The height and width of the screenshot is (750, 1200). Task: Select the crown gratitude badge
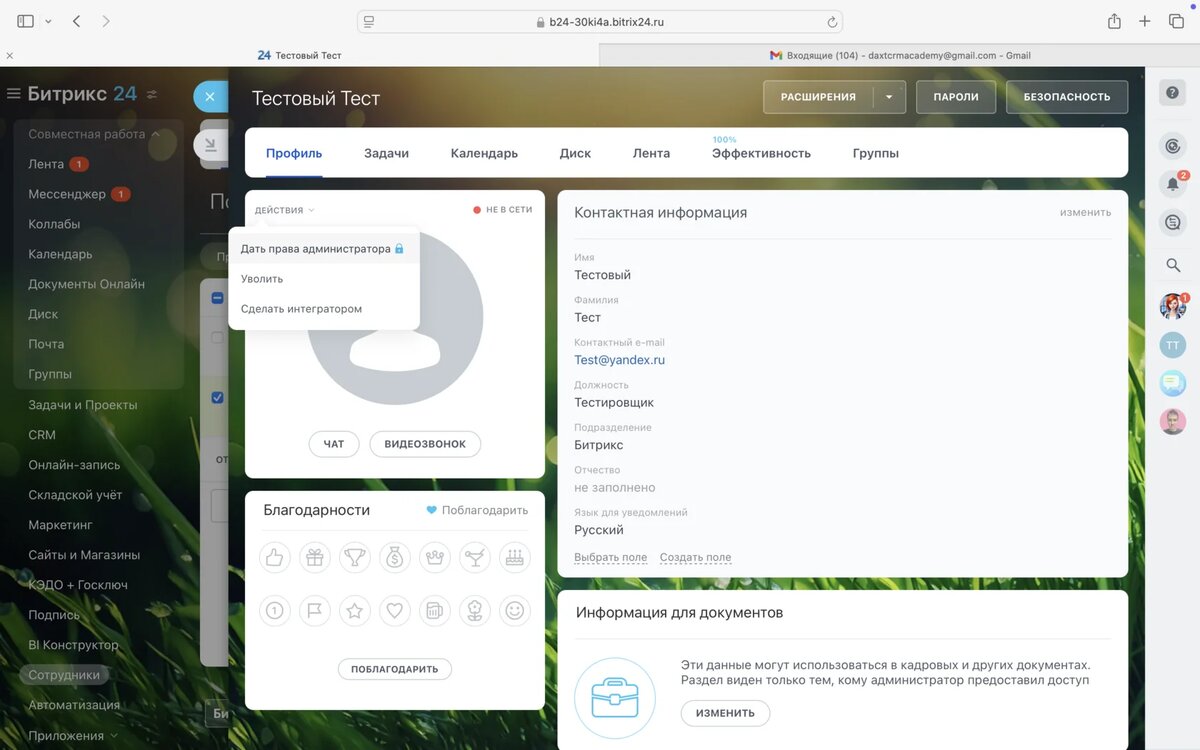tap(435, 557)
